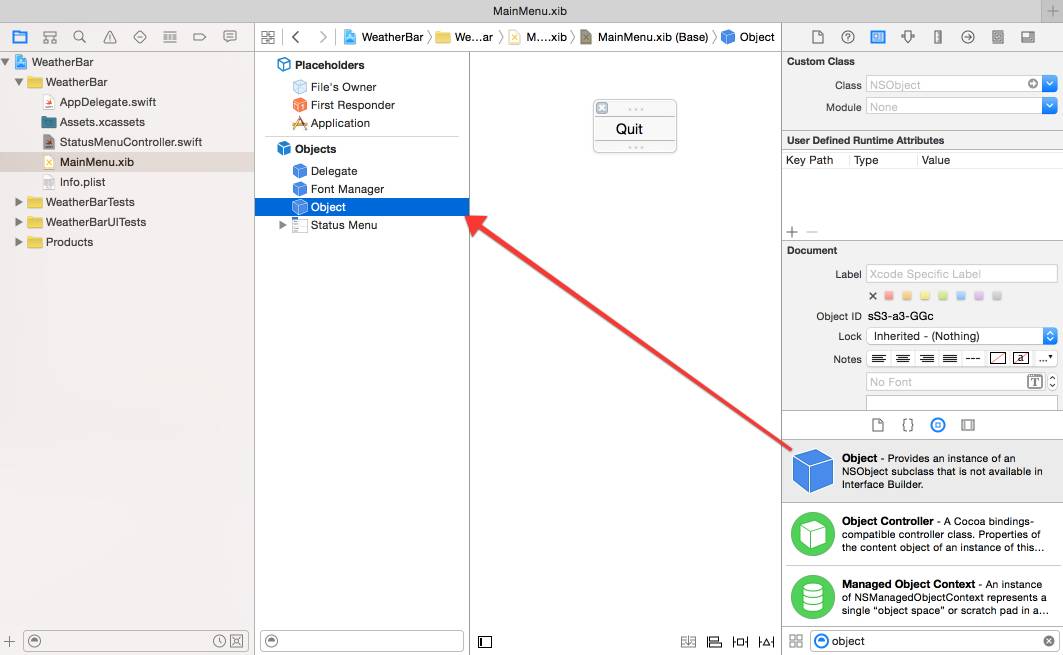Open the Report navigator tab
The width and height of the screenshot is (1063, 655).
coord(230,37)
